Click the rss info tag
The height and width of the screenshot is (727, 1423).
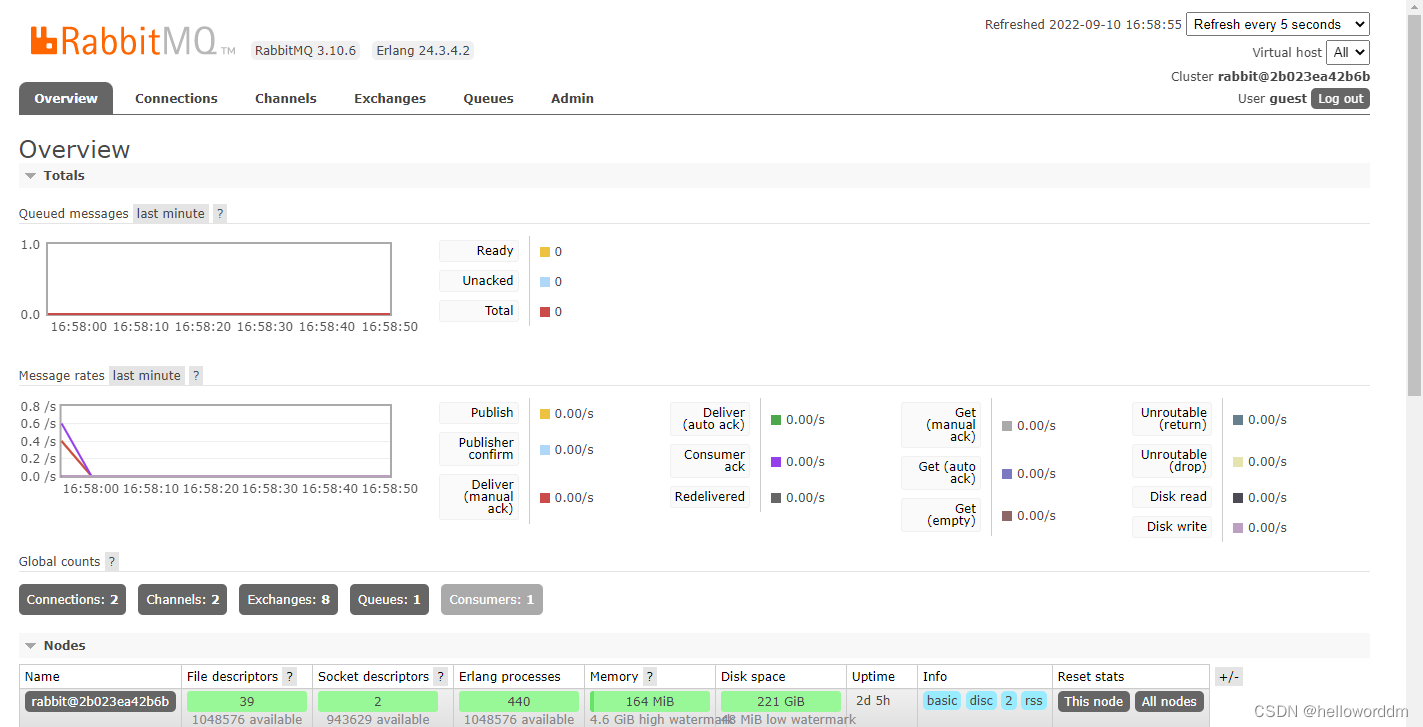[x=1033, y=701]
